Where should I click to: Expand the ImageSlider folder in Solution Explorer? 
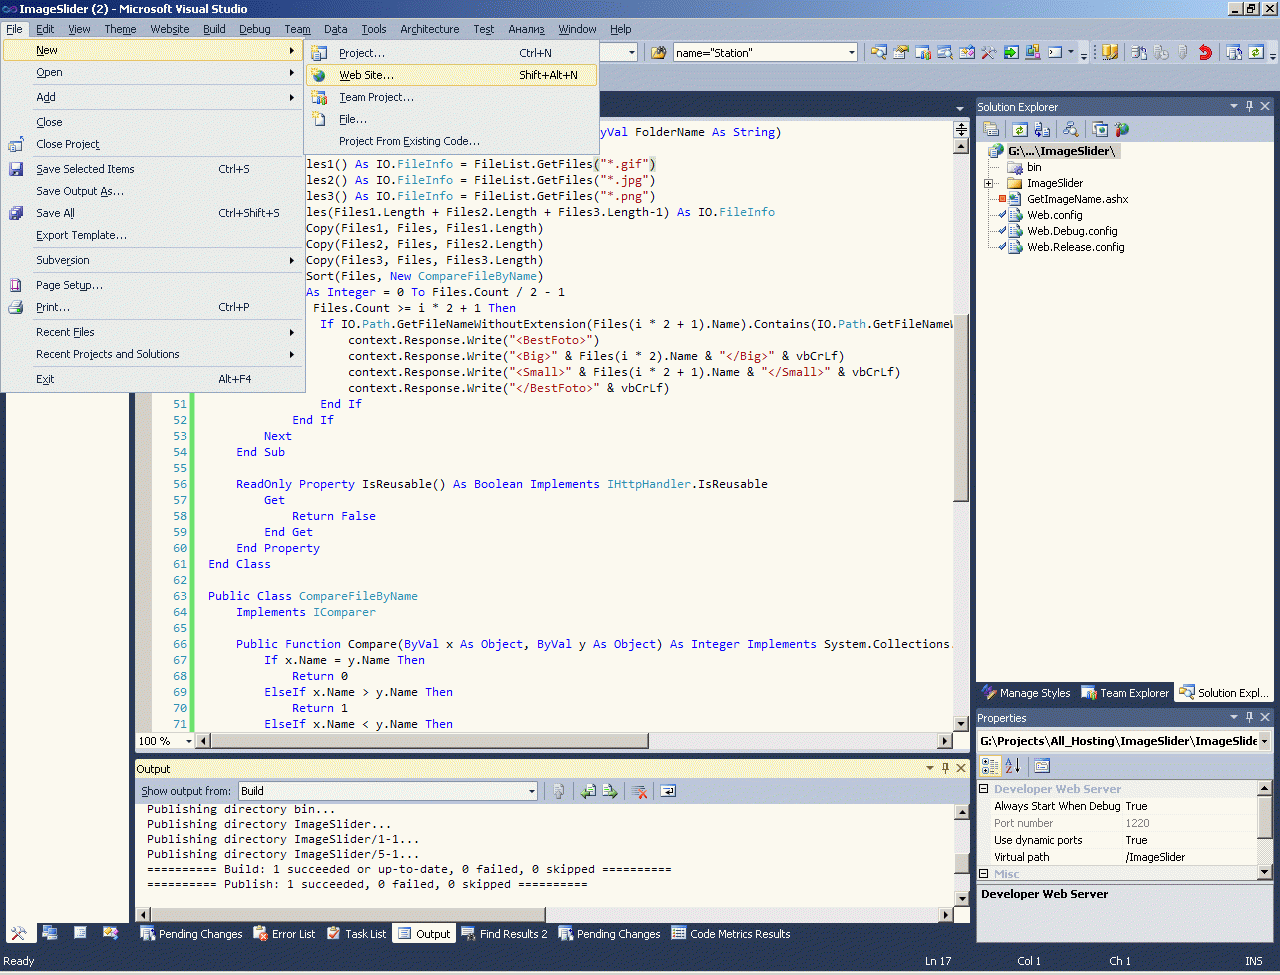point(988,183)
